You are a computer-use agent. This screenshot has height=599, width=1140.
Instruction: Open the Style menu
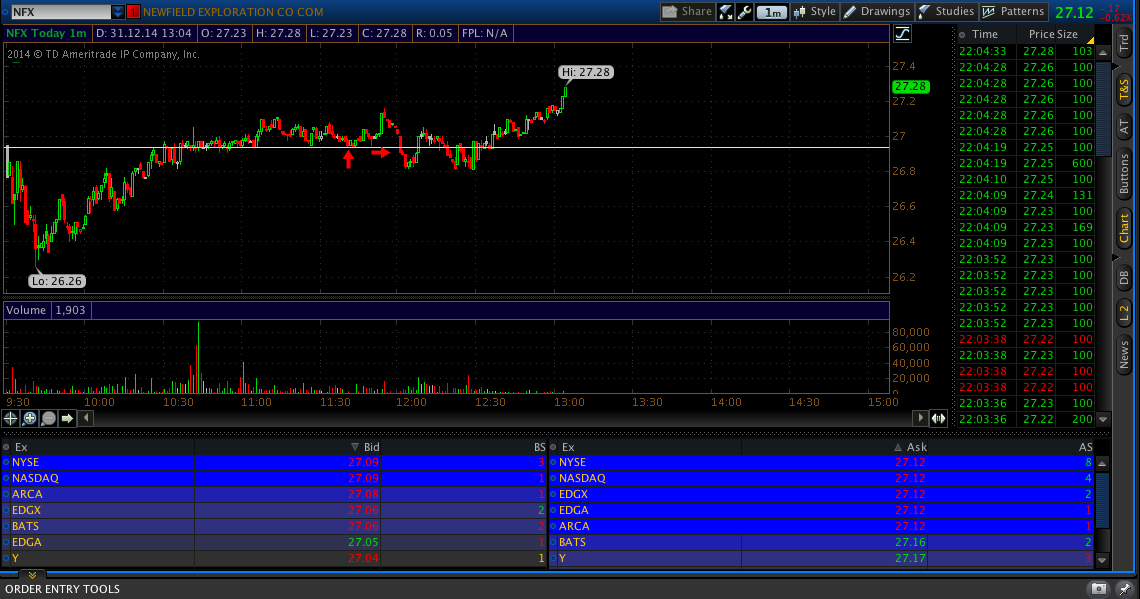point(815,12)
